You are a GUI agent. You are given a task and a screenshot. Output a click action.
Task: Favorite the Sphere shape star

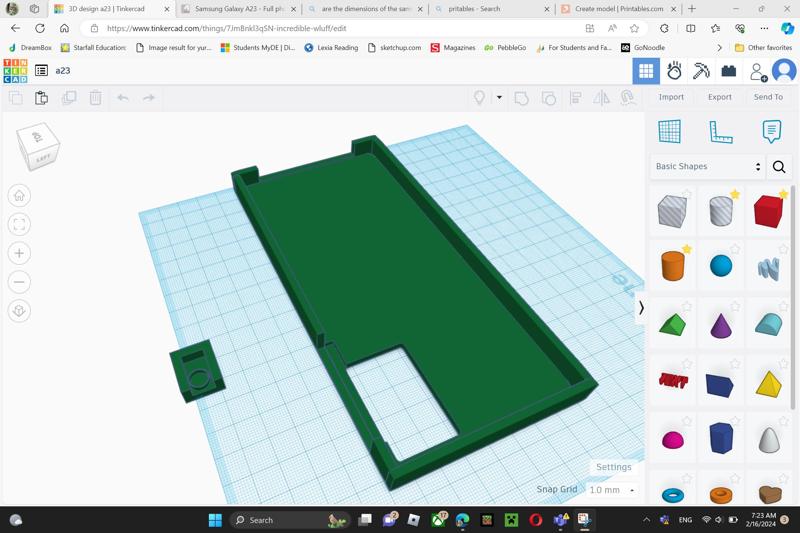coord(735,250)
